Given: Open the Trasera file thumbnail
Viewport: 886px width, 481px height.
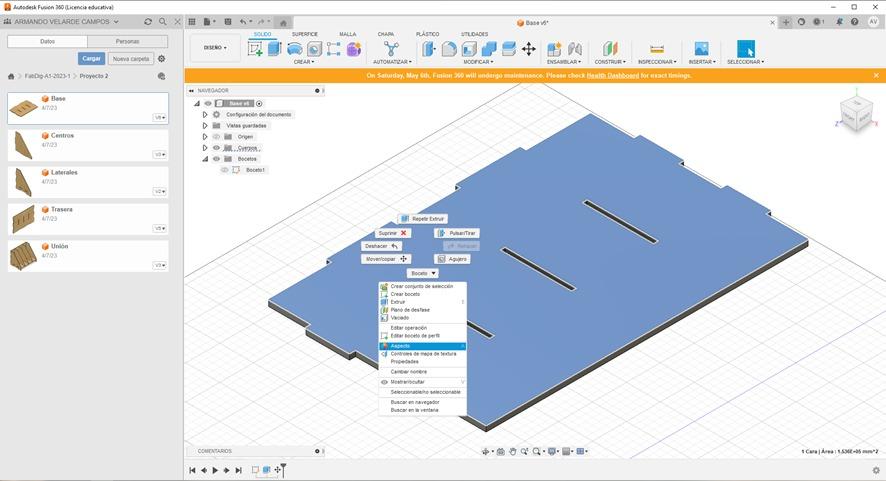Looking at the screenshot, I should click(x=23, y=219).
